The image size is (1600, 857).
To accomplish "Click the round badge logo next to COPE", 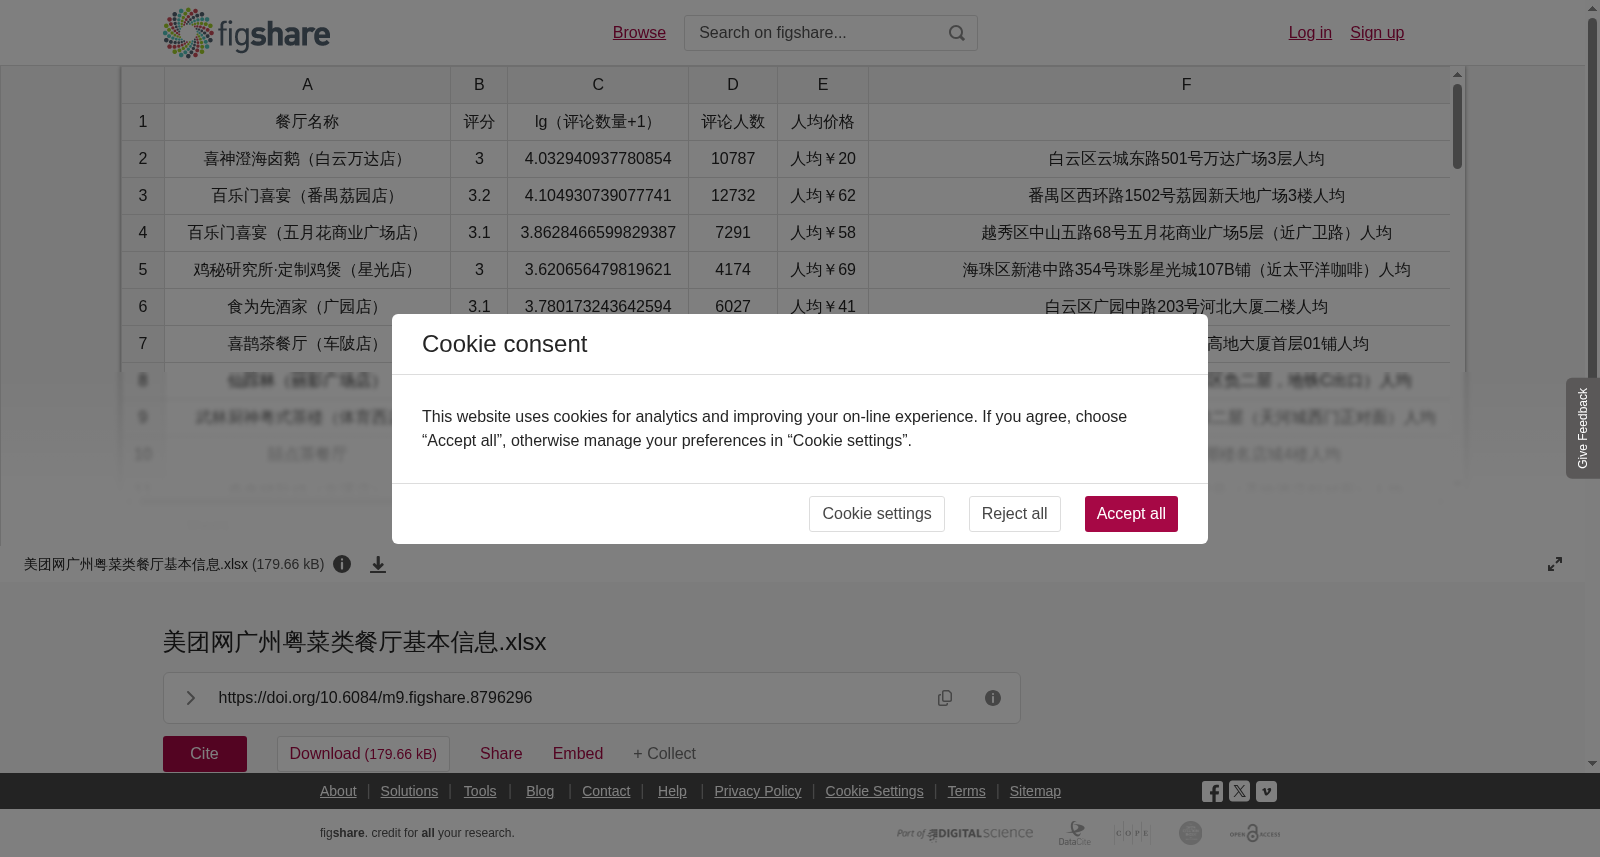I will (1190, 833).
